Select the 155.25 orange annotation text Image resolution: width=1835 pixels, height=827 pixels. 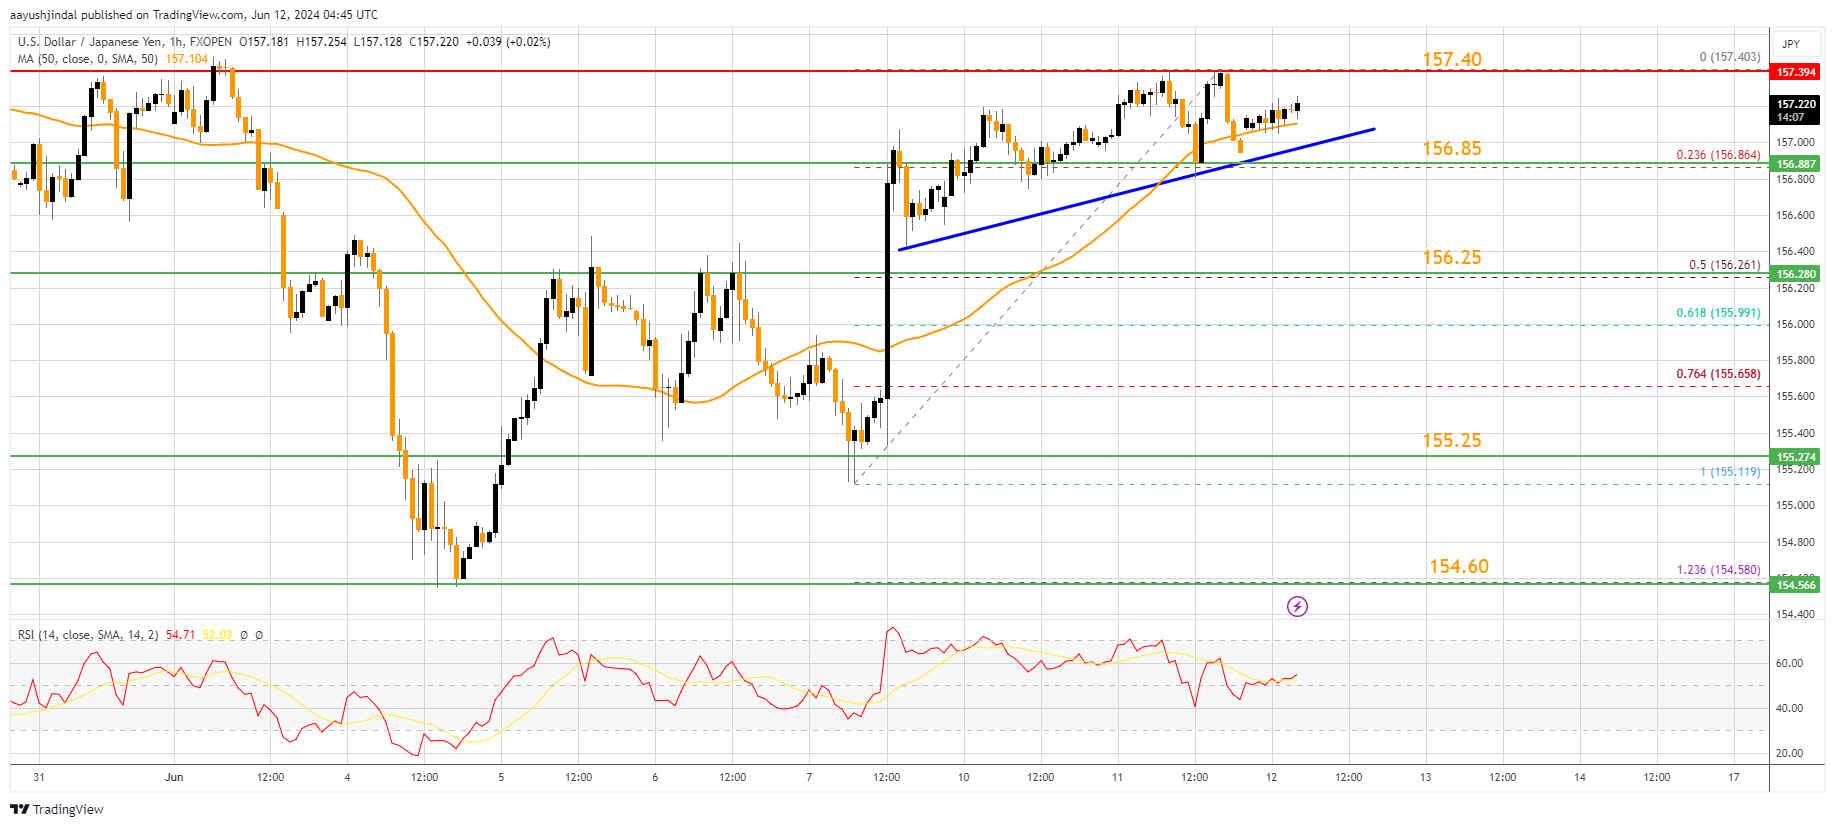tap(1452, 441)
